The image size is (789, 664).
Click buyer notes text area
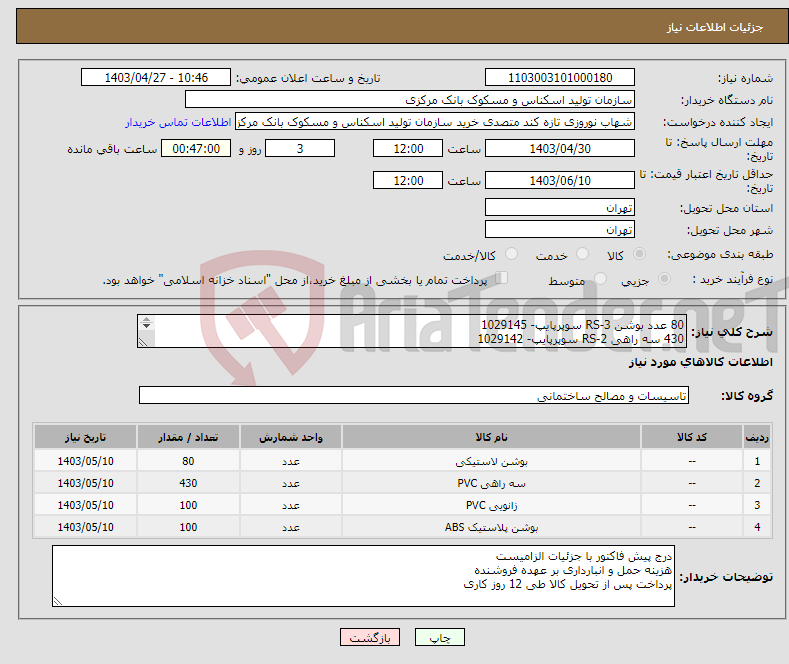click(363, 576)
